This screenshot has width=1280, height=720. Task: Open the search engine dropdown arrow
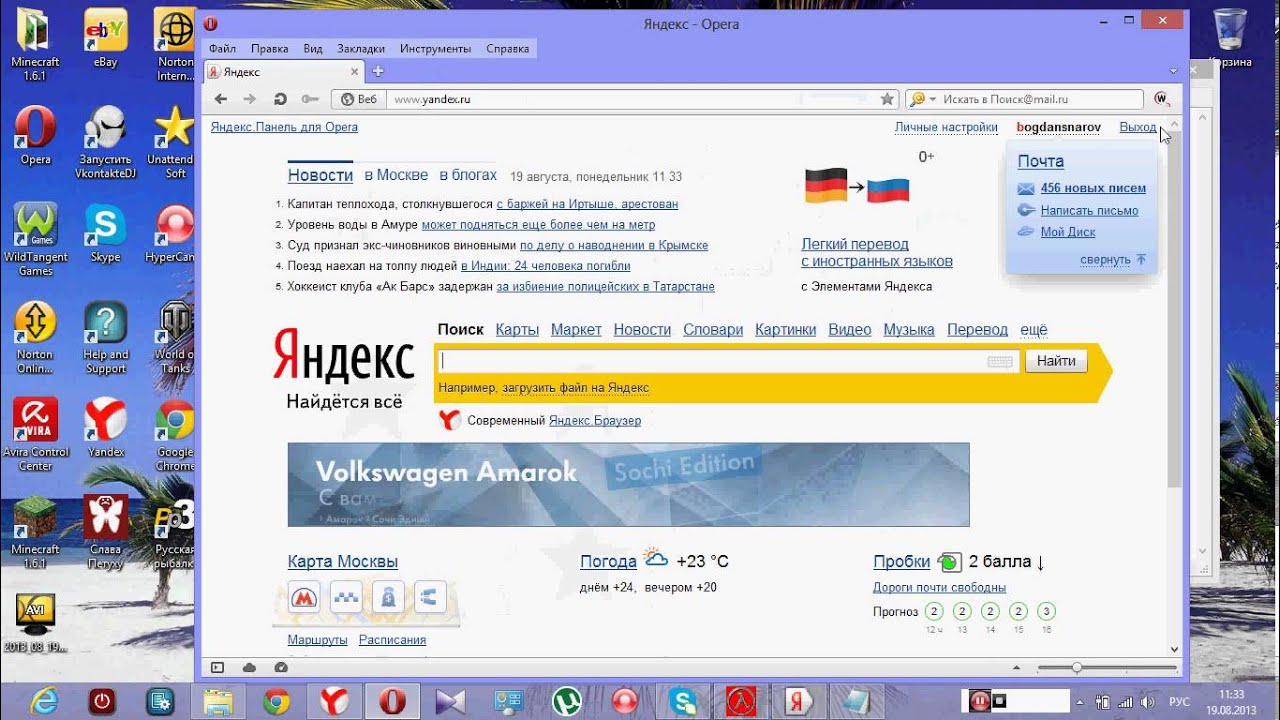933,99
